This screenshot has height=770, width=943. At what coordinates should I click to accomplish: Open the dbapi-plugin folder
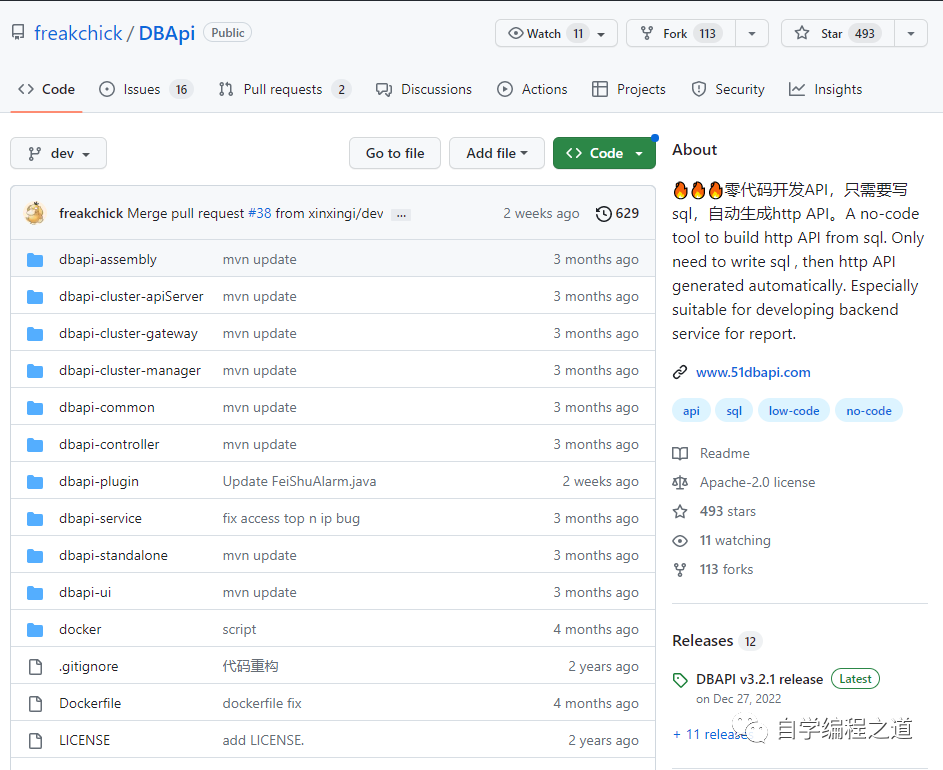pos(99,481)
